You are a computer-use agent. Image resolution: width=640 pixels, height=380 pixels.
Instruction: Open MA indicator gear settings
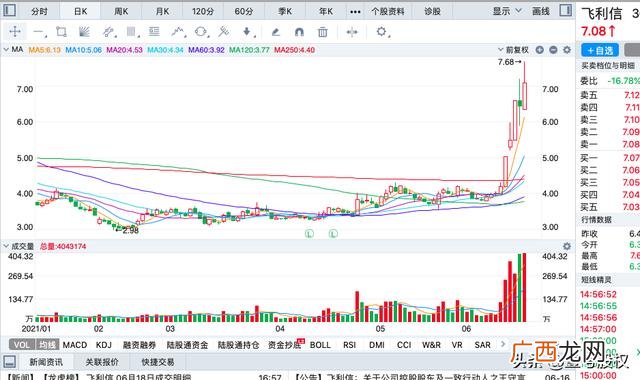tap(567, 50)
